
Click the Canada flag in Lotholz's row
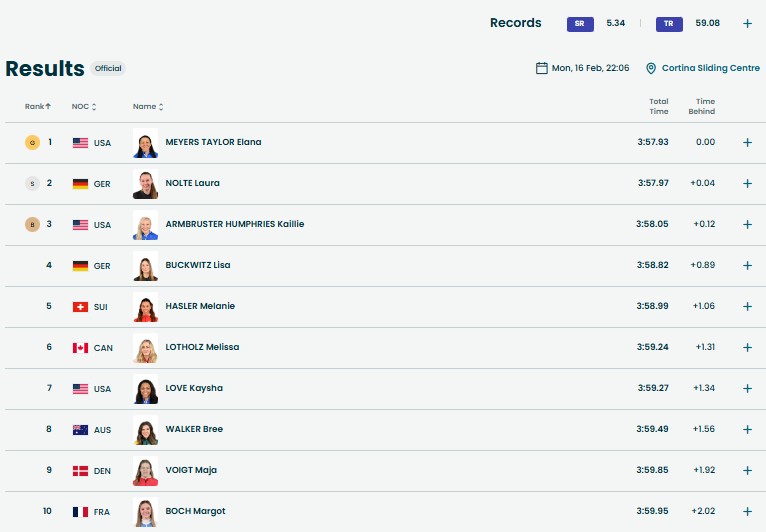(81, 347)
